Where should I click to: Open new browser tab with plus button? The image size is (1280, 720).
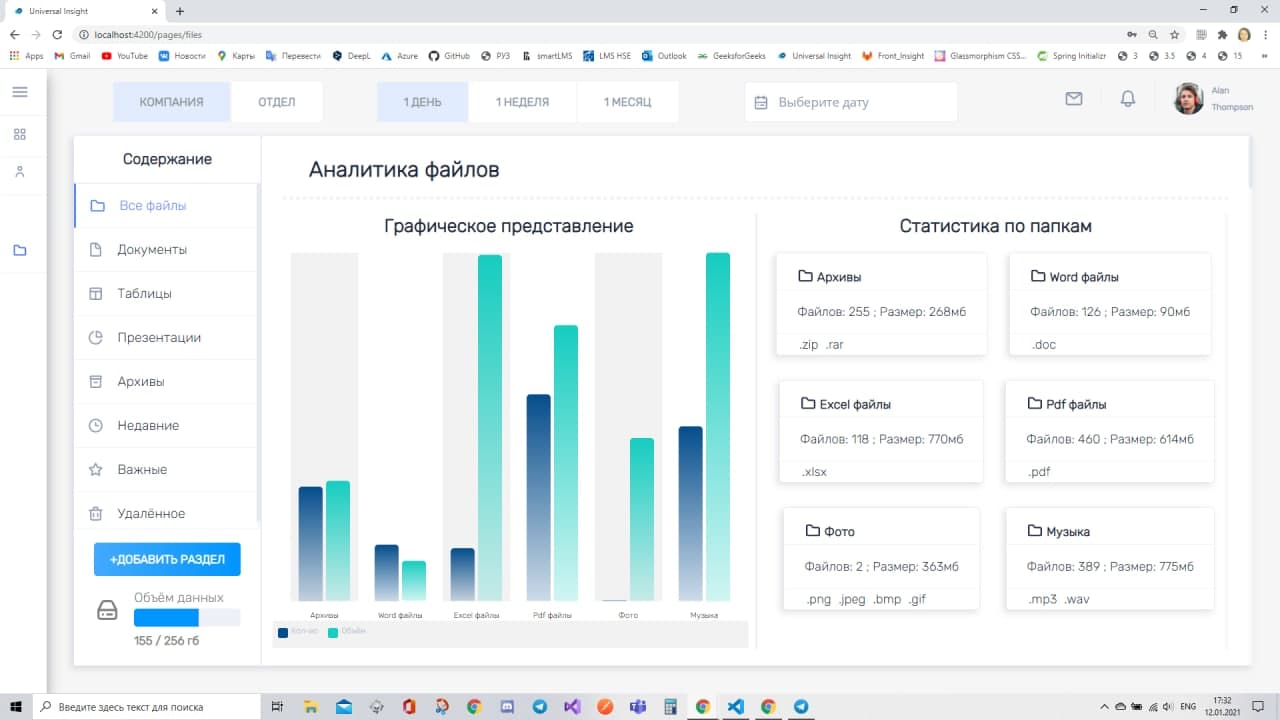point(180,11)
